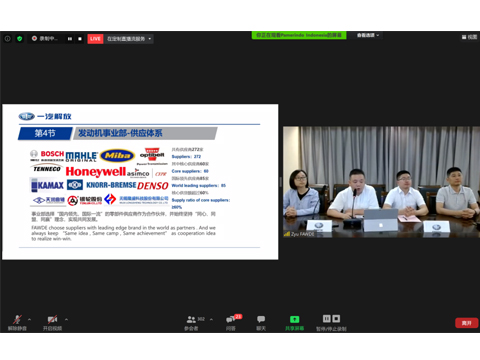The image size is (480, 360).
Task: Expand video options arrow beside camera
Action: [66, 320]
